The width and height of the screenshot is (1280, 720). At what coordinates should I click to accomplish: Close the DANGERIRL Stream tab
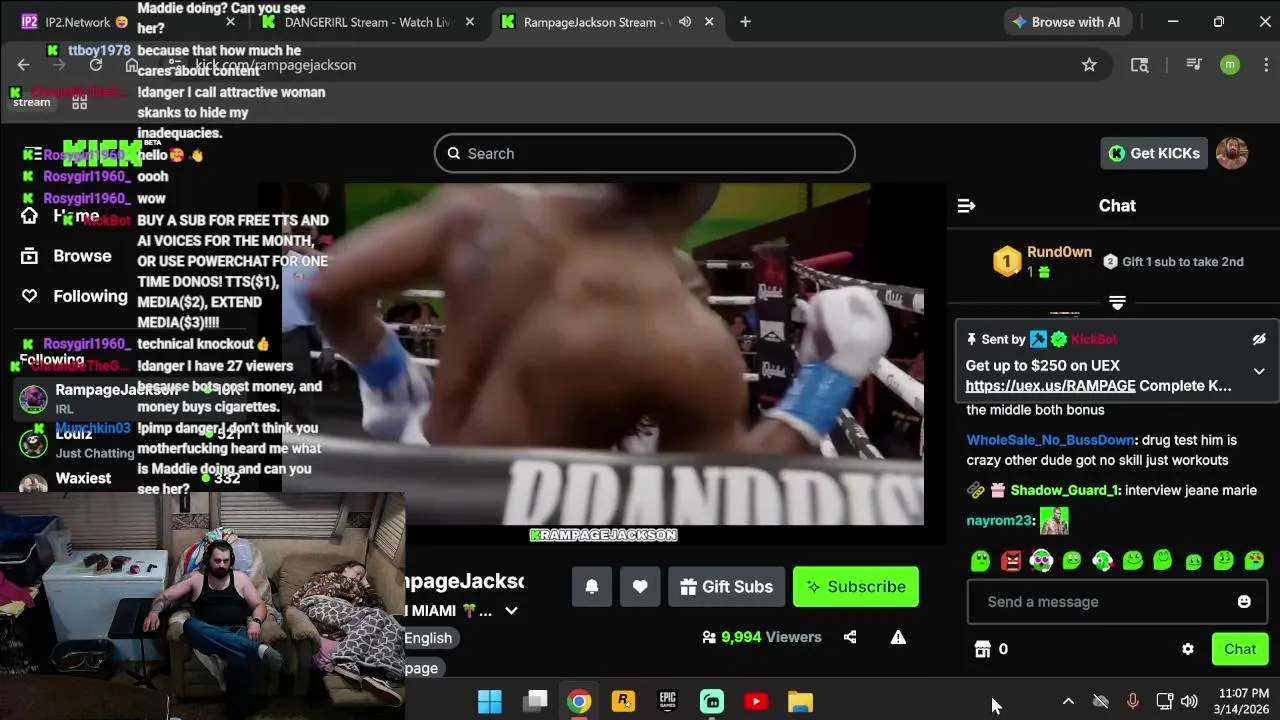click(470, 22)
